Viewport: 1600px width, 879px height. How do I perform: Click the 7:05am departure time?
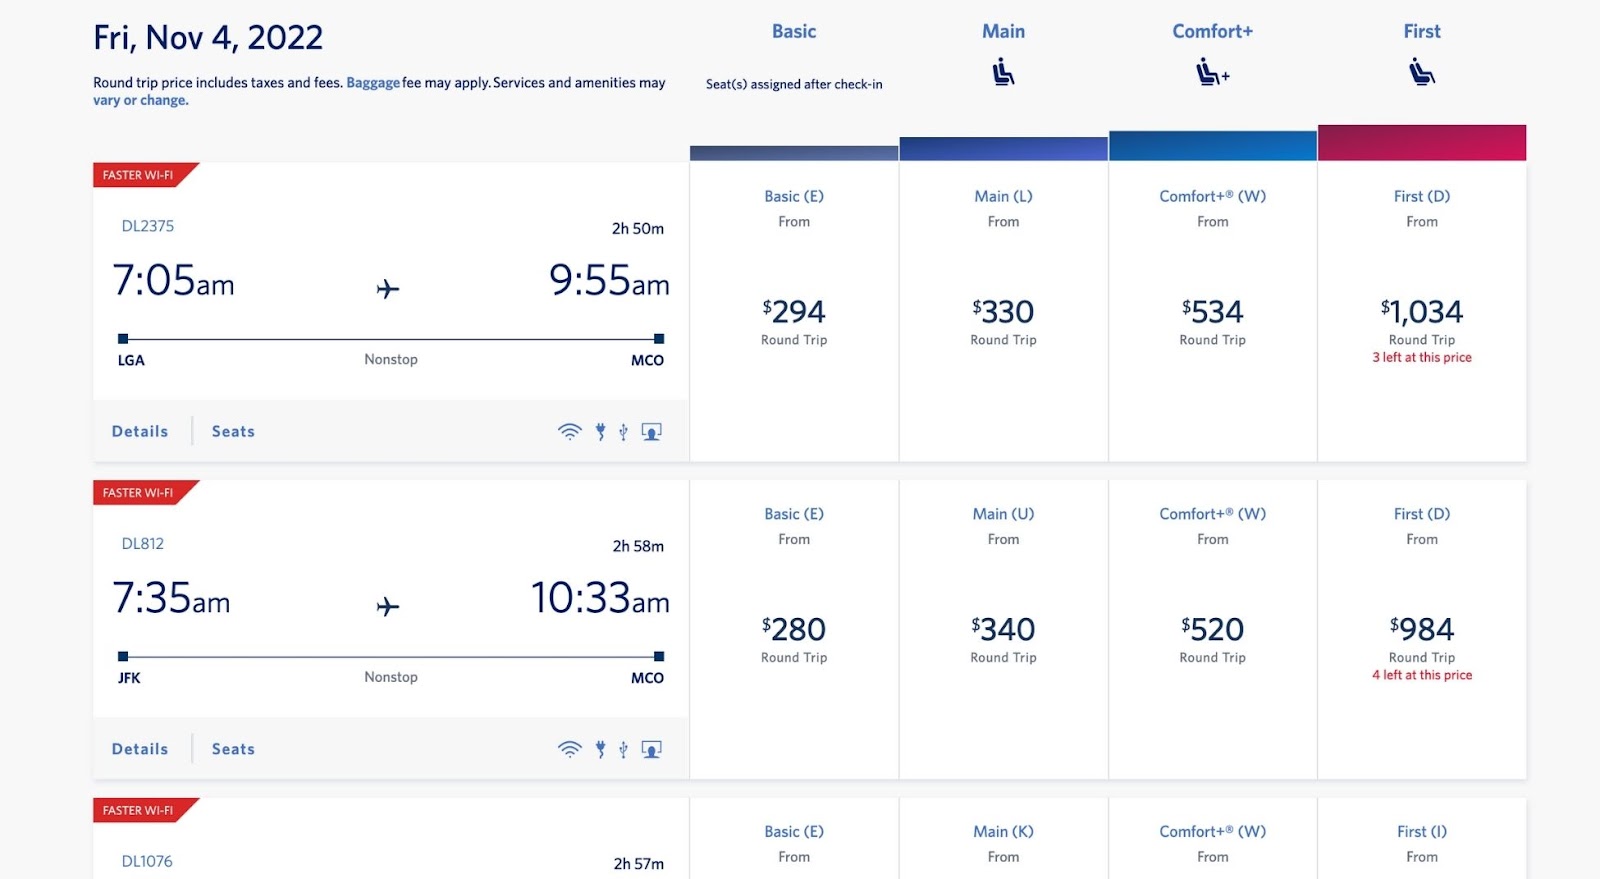pyautogui.click(x=173, y=280)
